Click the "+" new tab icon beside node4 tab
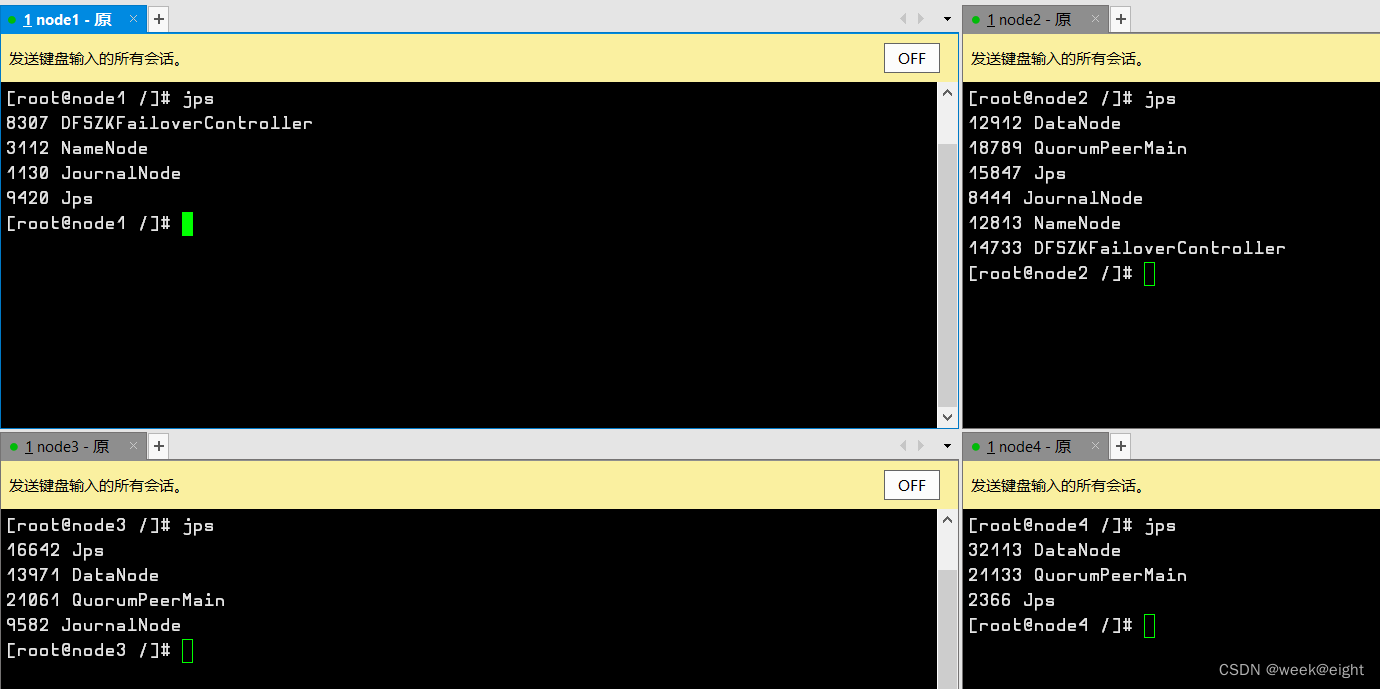Viewport: 1380px width, 689px height. 1120,446
